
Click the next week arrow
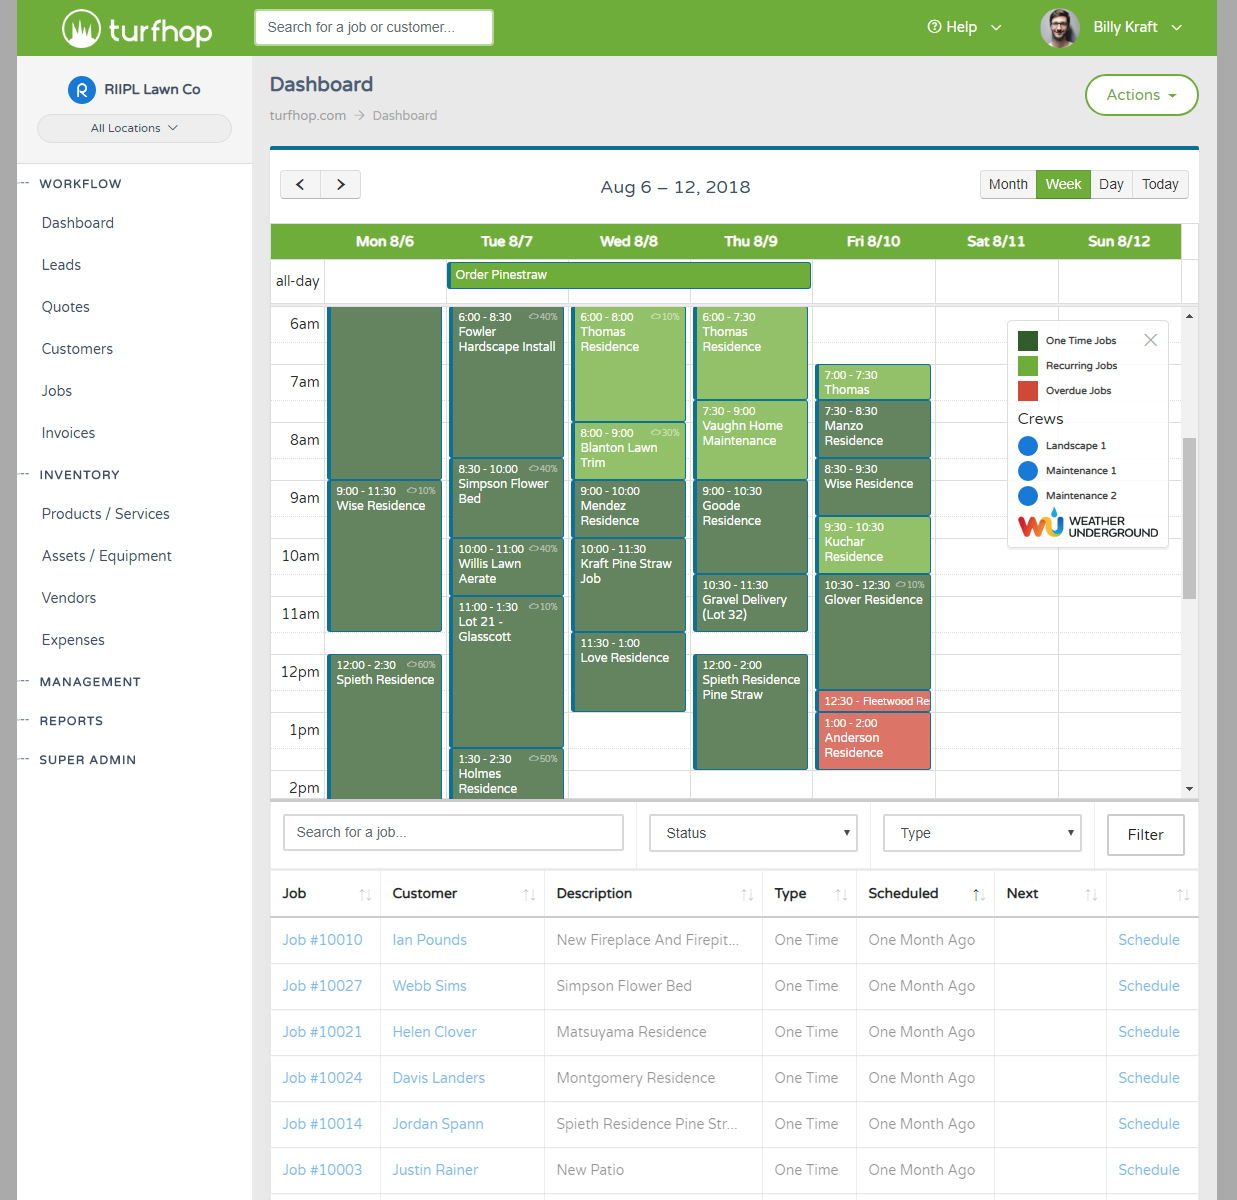coord(340,184)
